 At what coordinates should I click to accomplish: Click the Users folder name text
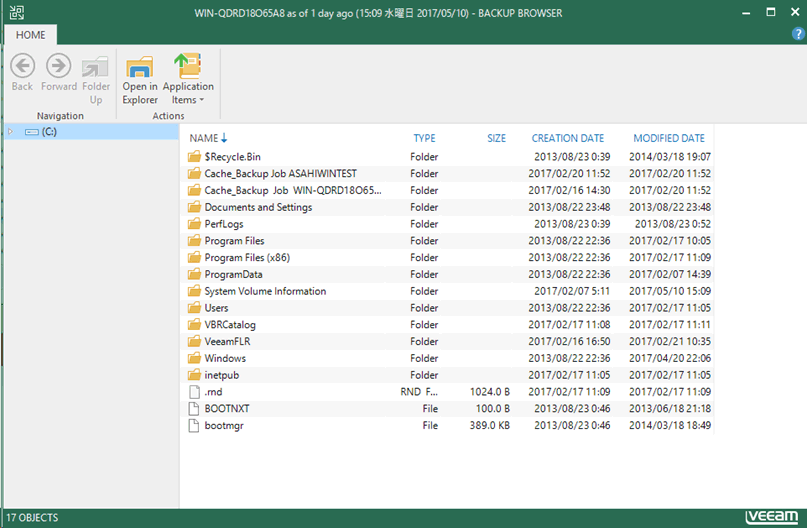click(x=216, y=308)
